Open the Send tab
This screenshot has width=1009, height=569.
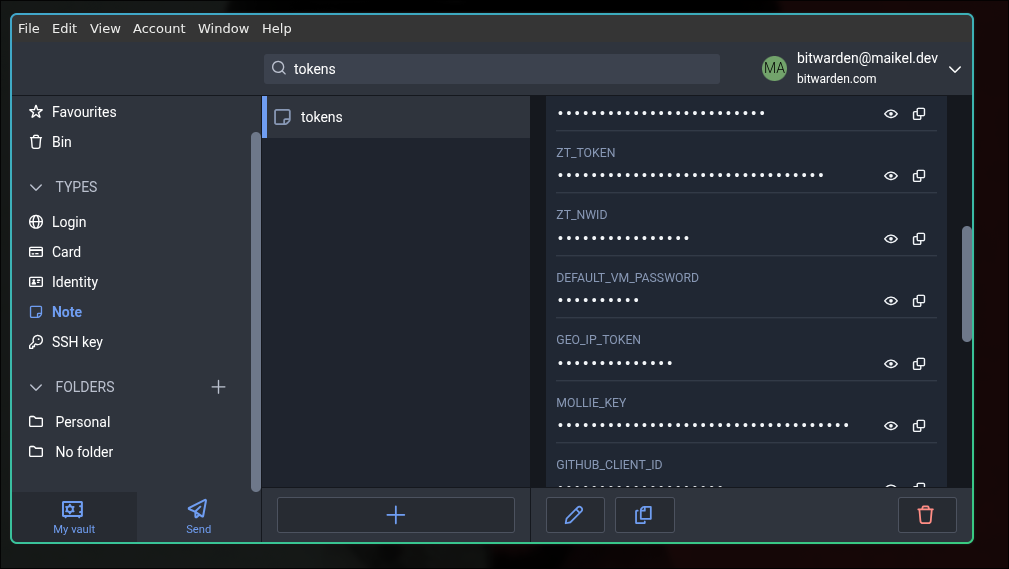coord(198,516)
